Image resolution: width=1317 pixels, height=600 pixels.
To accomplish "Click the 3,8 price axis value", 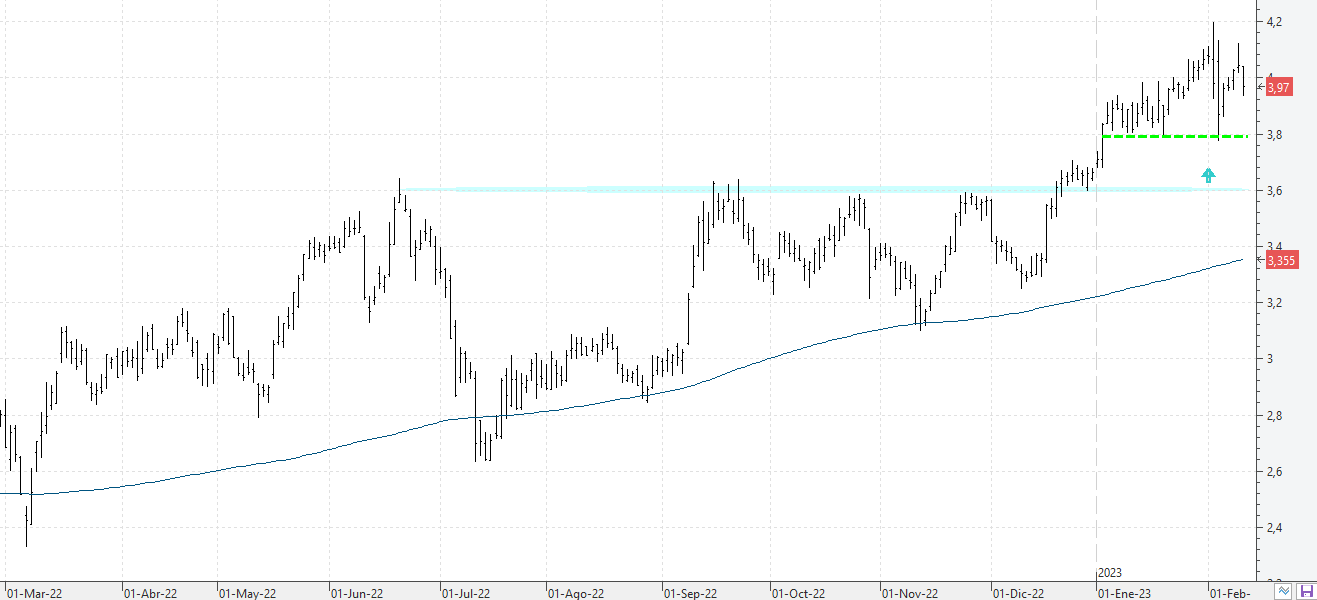I will click(1275, 135).
